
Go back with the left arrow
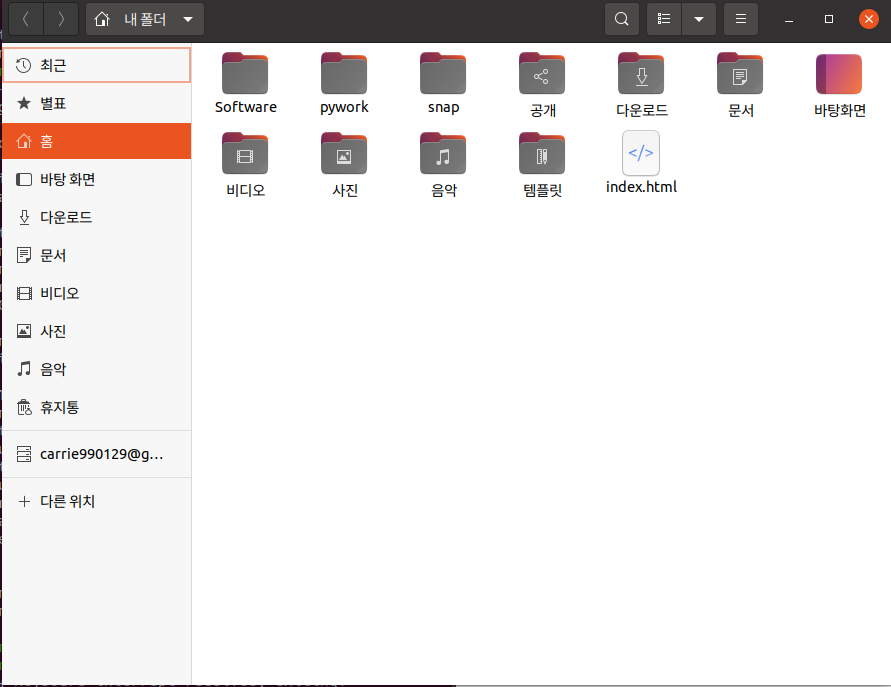[26, 19]
